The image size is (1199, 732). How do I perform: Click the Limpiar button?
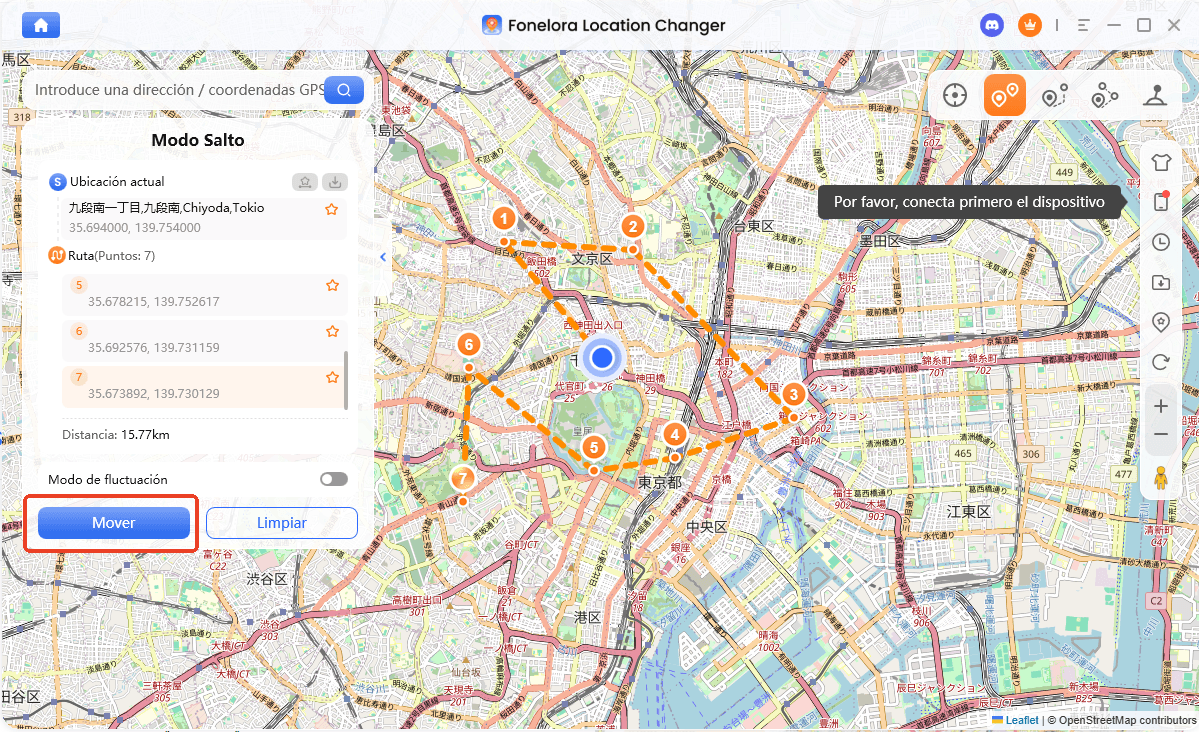(x=281, y=522)
